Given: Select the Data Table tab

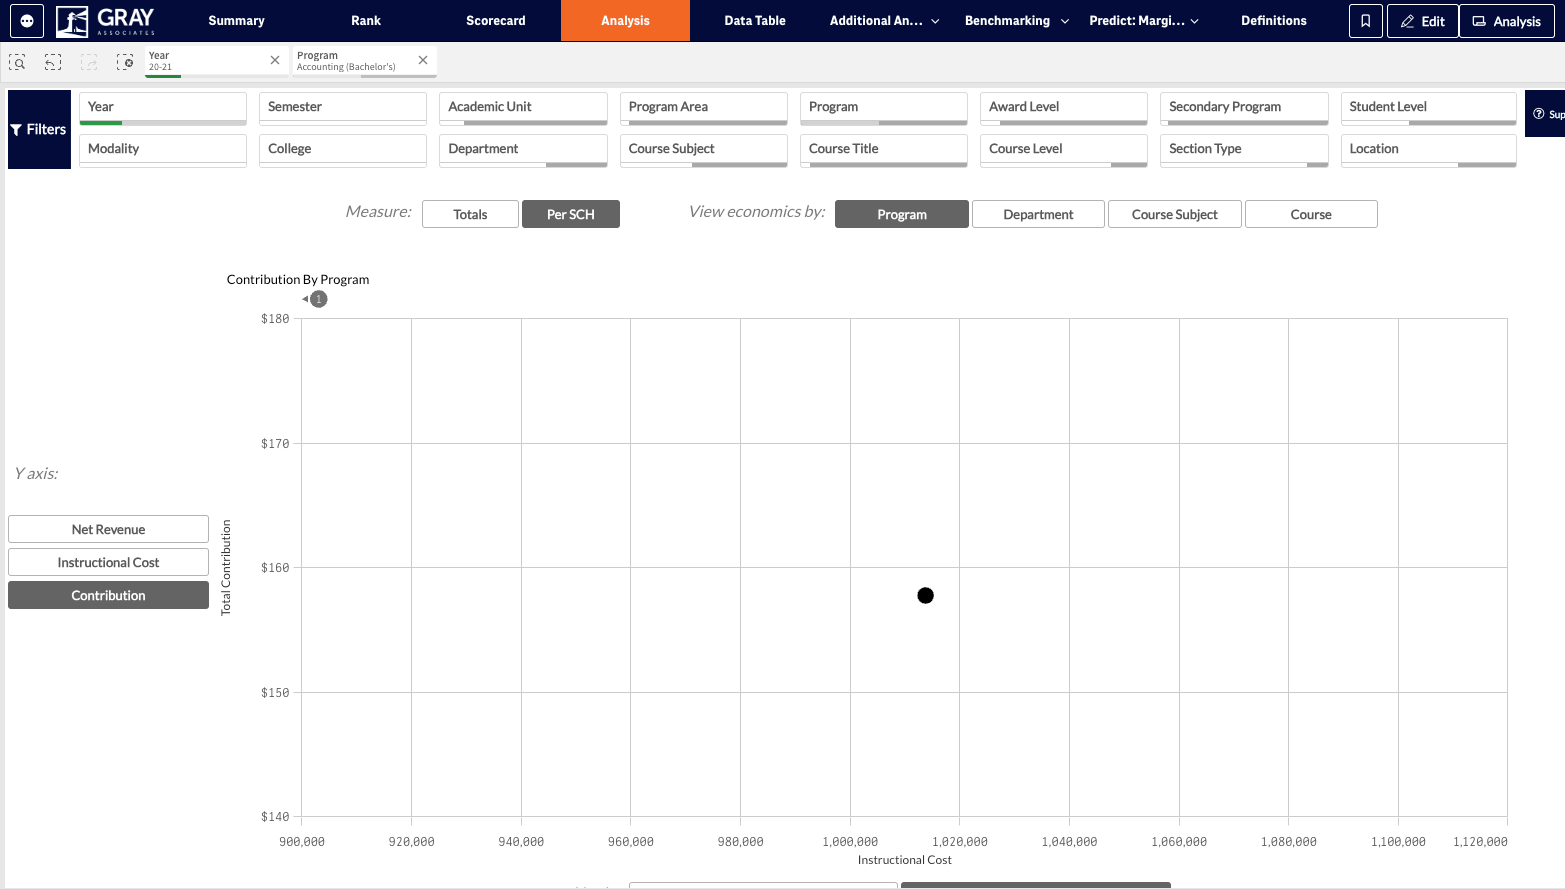Looking at the screenshot, I should (755, 21).
